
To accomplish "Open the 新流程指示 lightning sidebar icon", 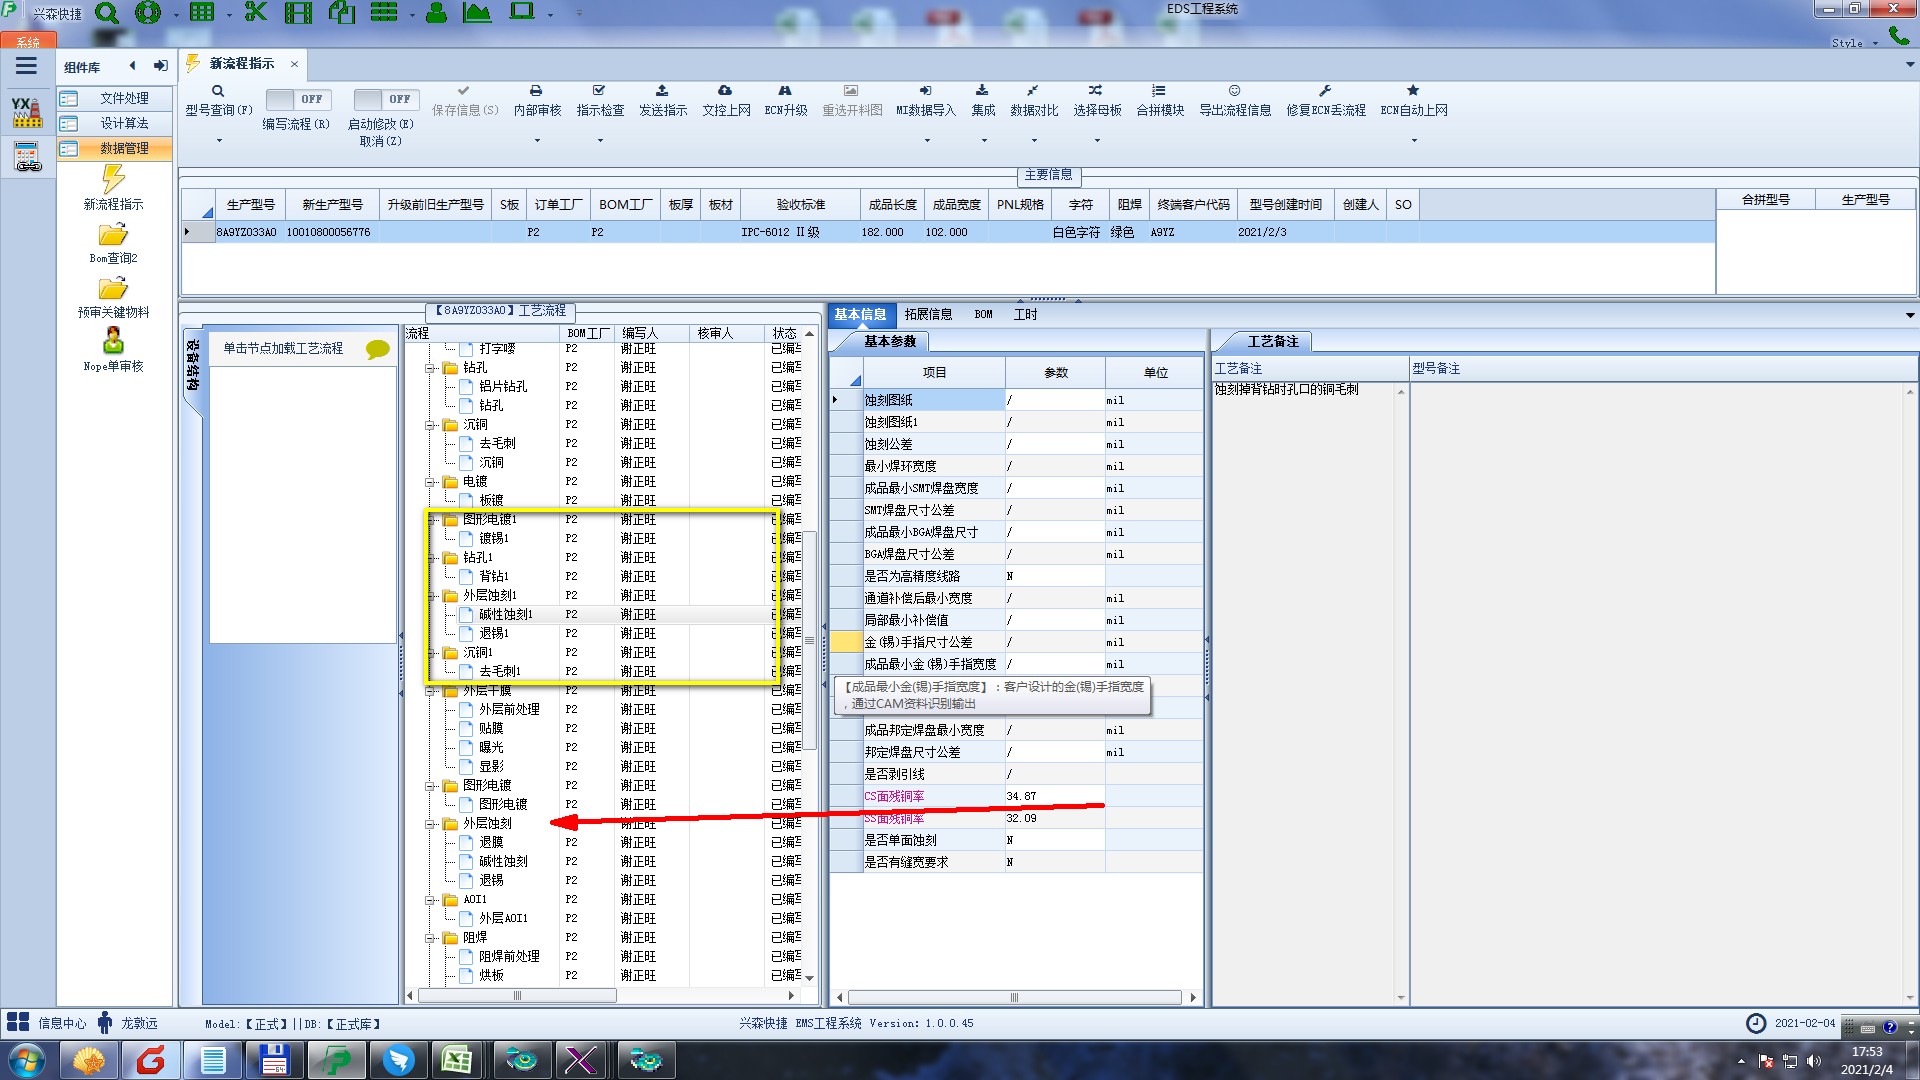I will pos(113,180).
